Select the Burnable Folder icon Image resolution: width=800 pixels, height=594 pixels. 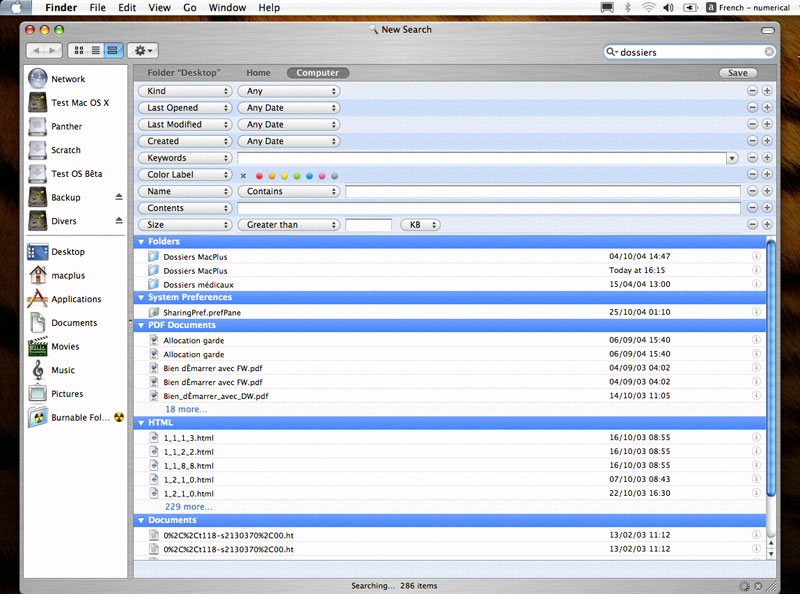[x=38, y=417]
